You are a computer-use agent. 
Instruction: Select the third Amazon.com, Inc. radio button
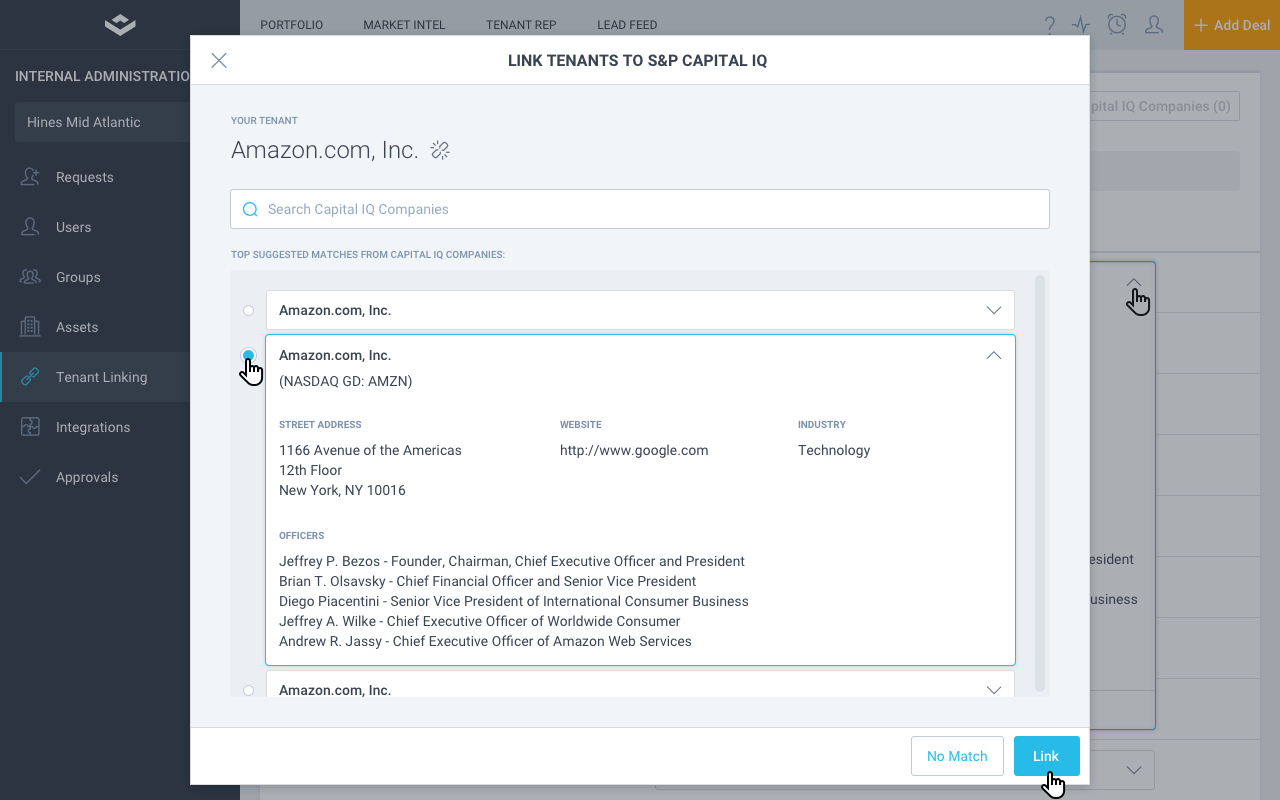coord(249,690)
